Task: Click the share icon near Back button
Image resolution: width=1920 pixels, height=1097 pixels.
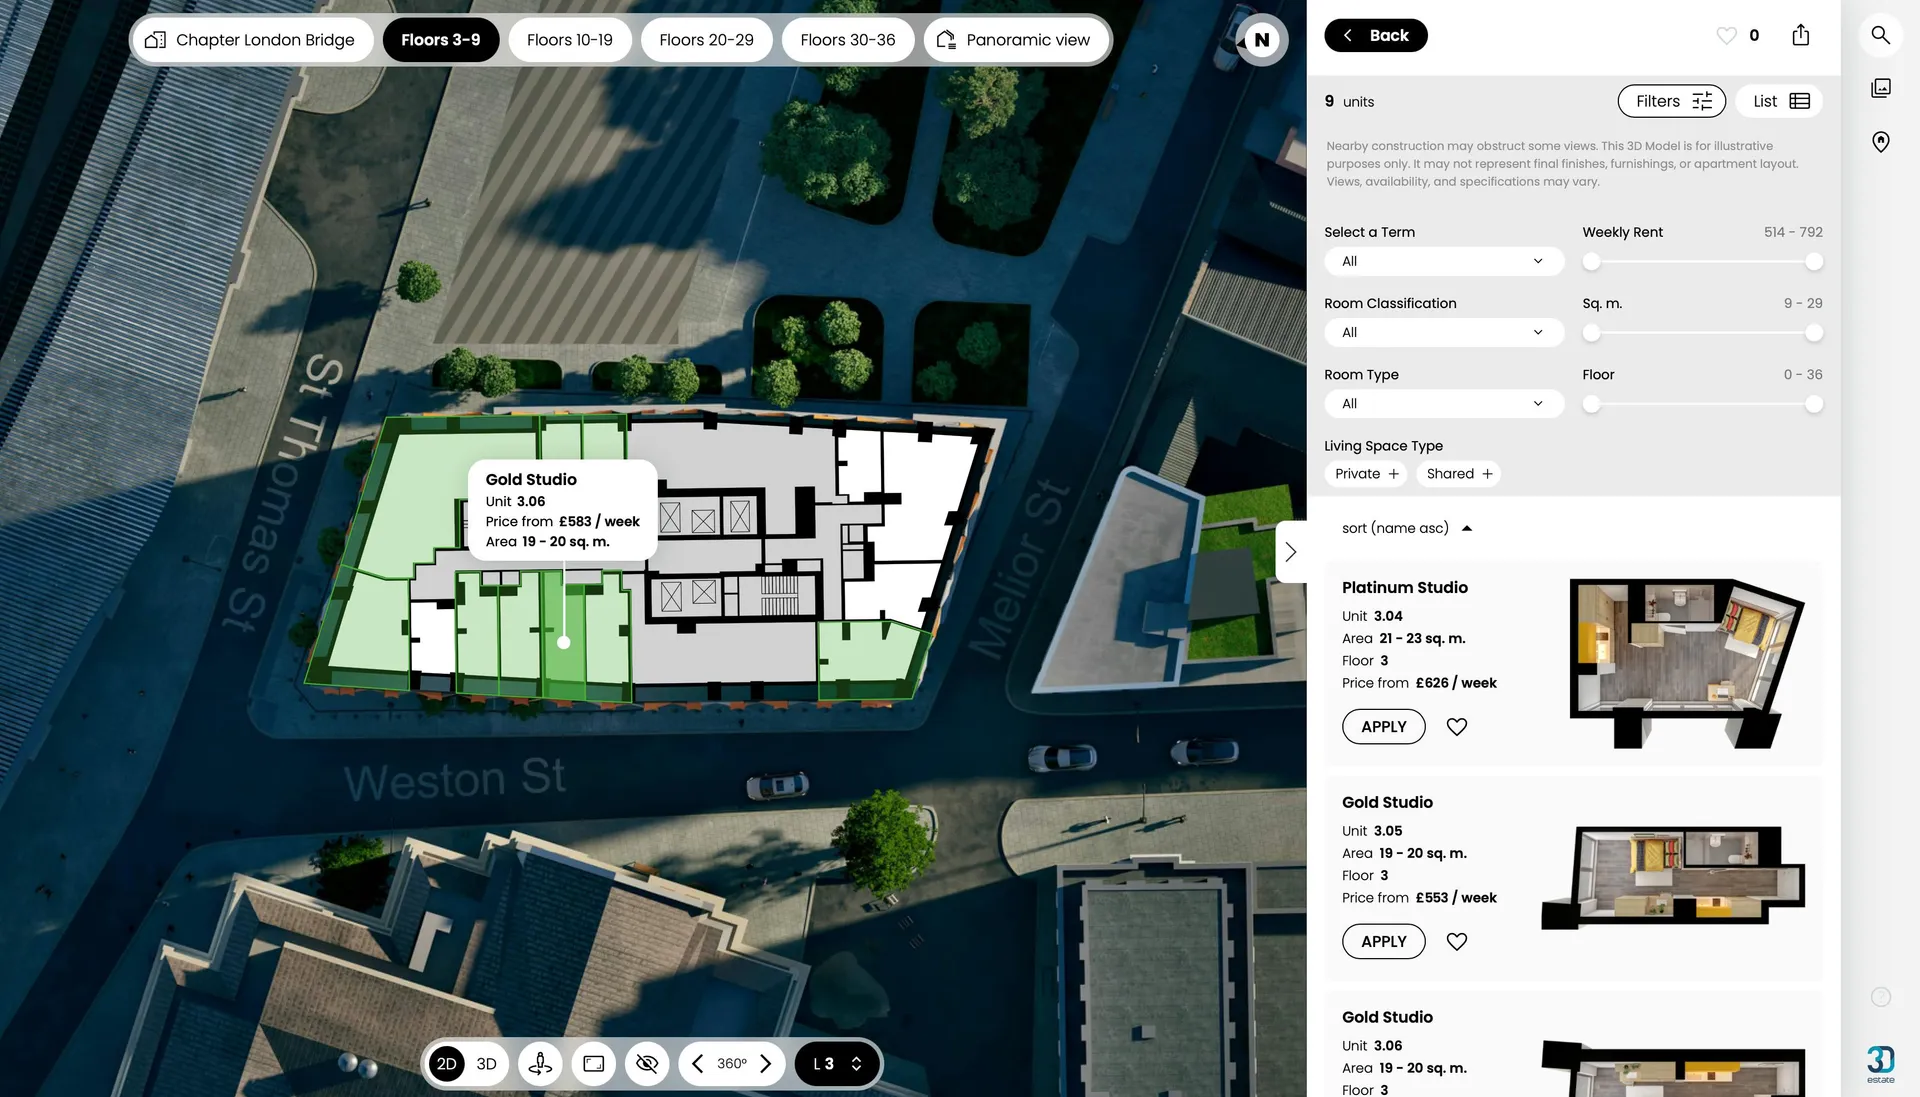Action: [x=1800, y=35]
